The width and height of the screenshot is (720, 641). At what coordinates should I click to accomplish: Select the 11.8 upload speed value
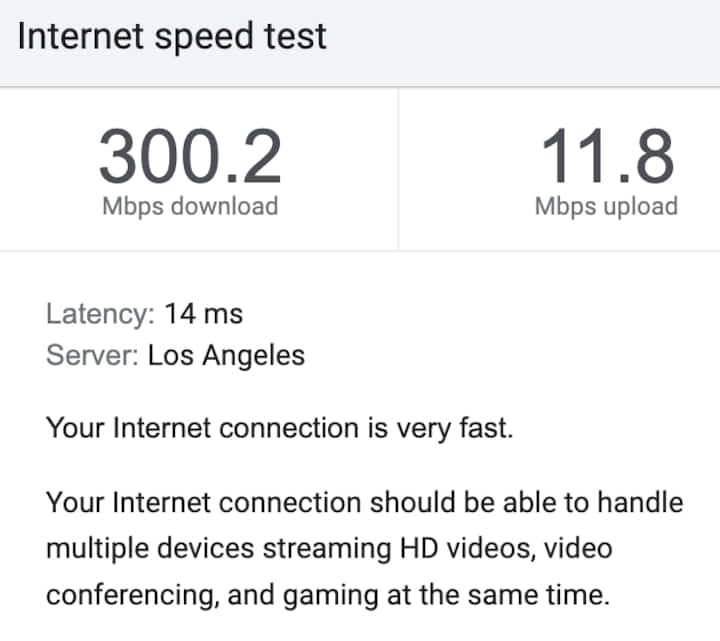[x=607, y=158]
